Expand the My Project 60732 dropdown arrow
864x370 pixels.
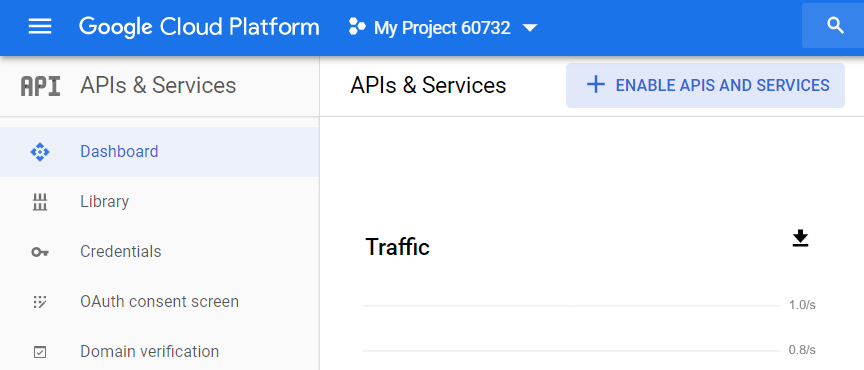coord(530,28)
